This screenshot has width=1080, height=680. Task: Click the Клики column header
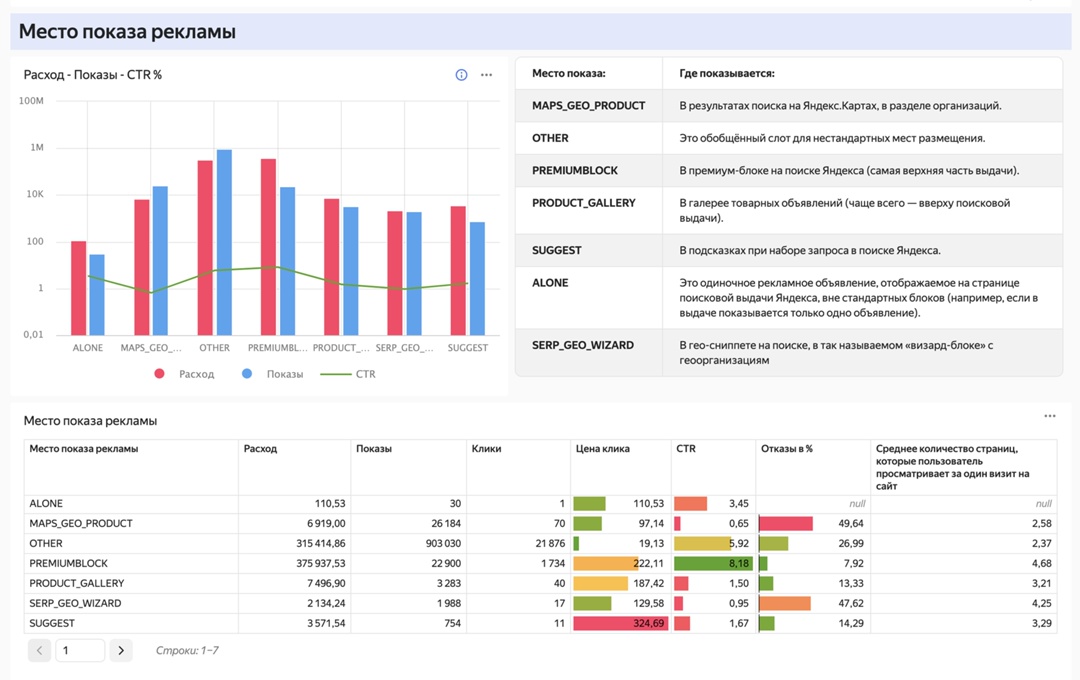(x=486, y=449)
